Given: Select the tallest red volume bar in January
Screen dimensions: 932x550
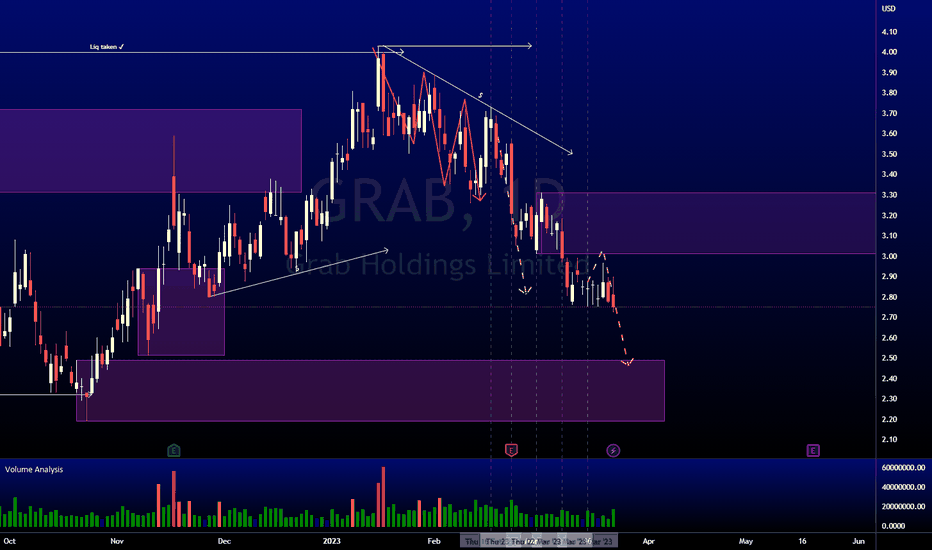Looking at the screenshot, I should pyautogui.click(x=383, y=497).
